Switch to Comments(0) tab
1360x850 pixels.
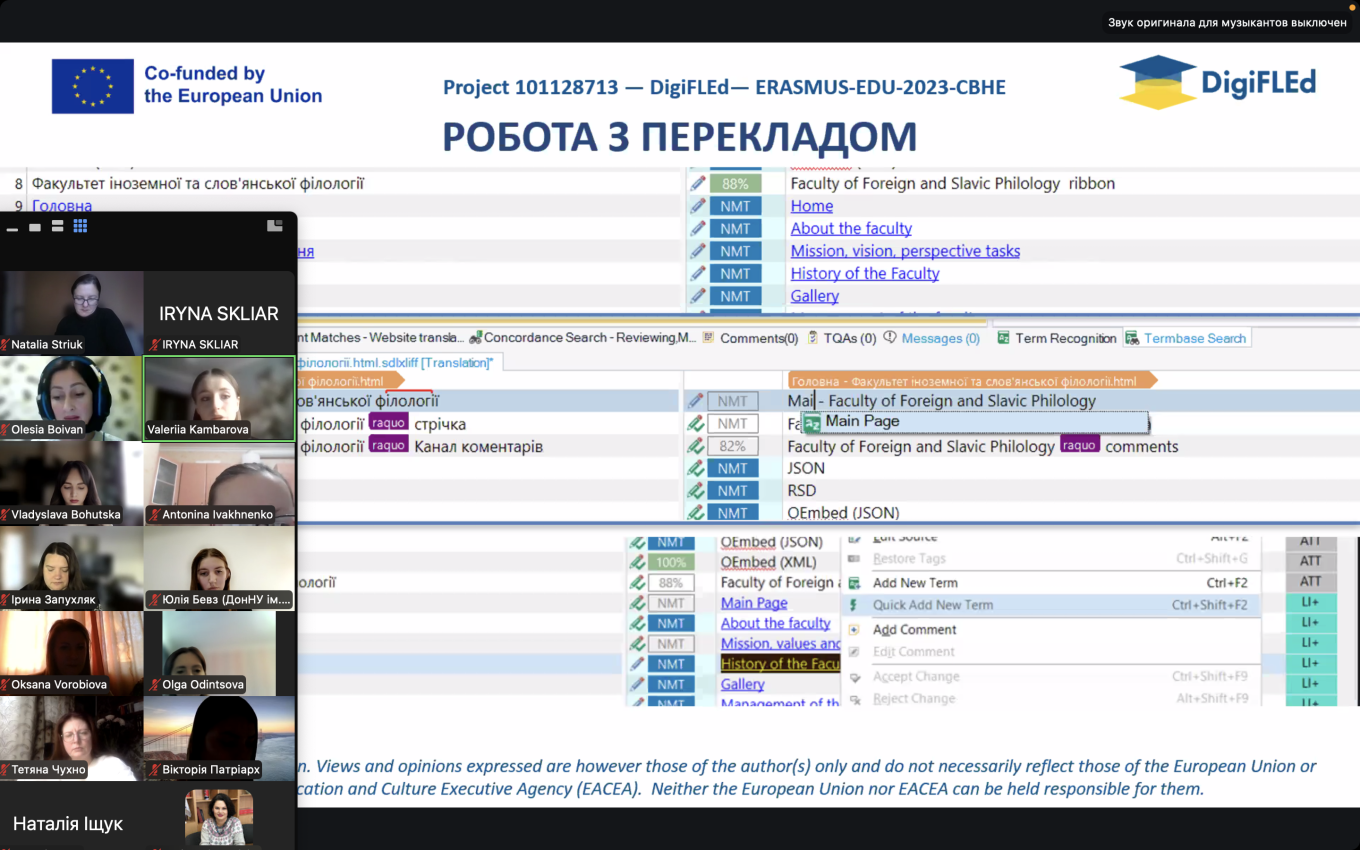pyautogui.click(x=758, y=338)
